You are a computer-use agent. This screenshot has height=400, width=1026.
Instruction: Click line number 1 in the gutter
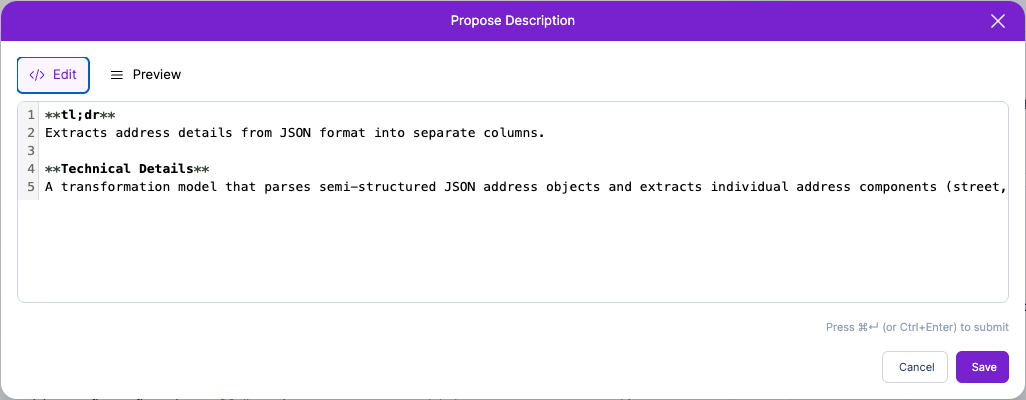click(x=31, y=115)
